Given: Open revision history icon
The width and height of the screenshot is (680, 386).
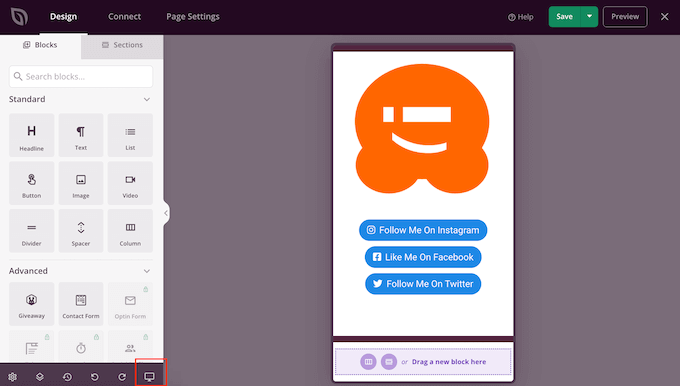Looking at the screenshot, I should [x=67, y=377].
